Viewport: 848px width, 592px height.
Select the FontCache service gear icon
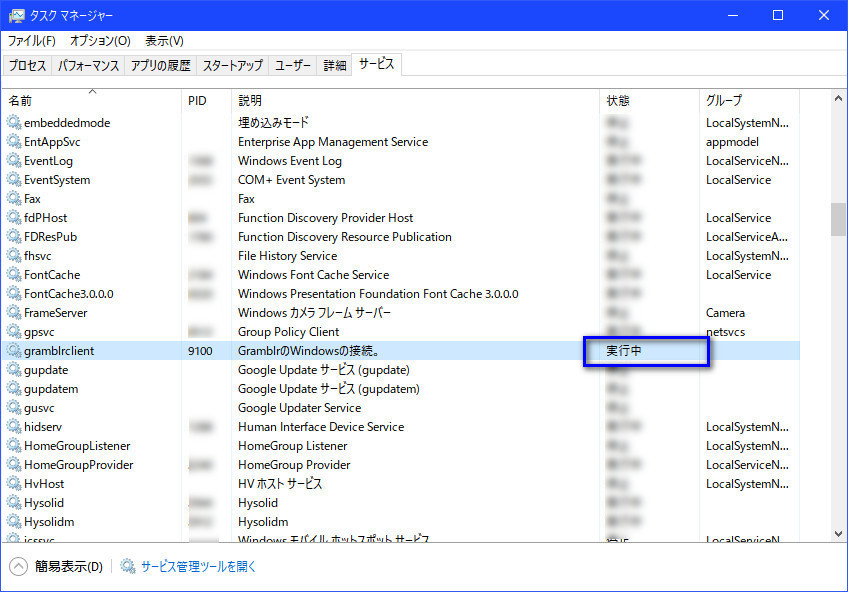14,275
